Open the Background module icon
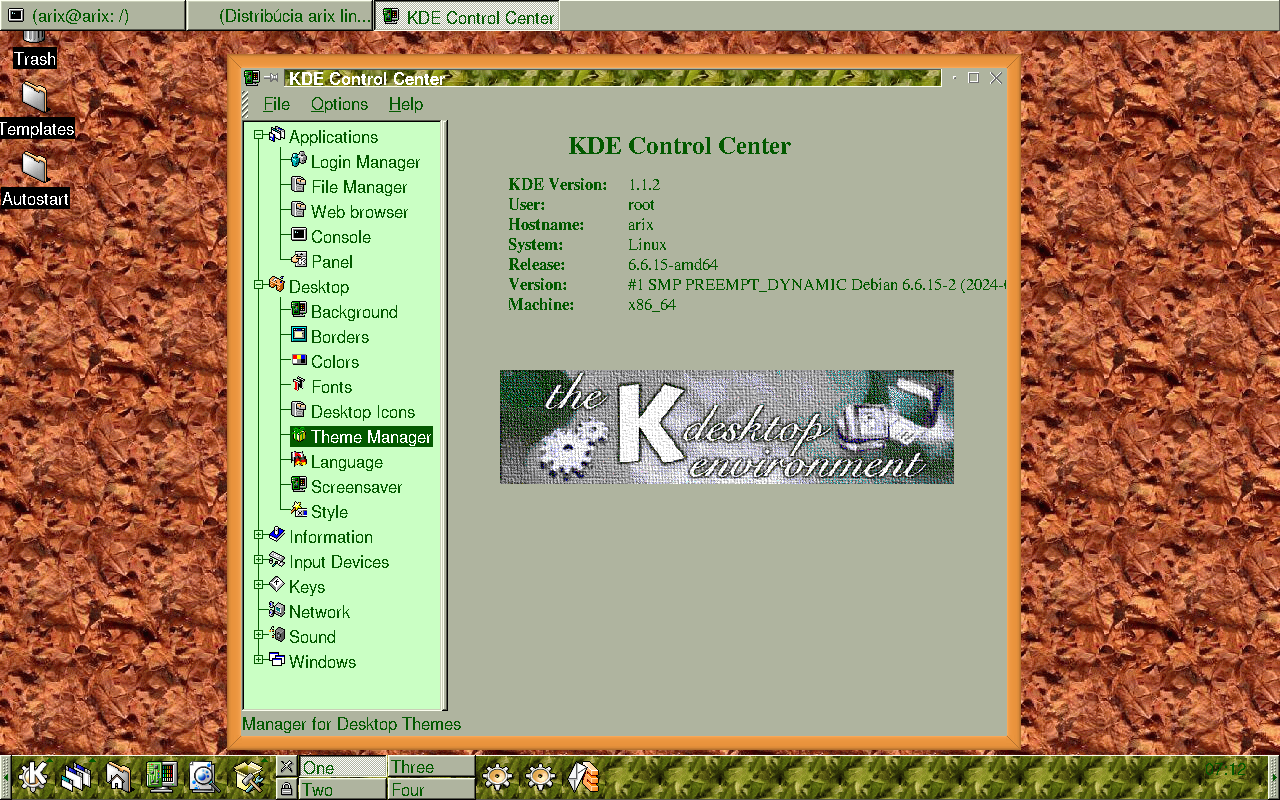Viewport: 1280px width, 800px height. coord(298,310)
